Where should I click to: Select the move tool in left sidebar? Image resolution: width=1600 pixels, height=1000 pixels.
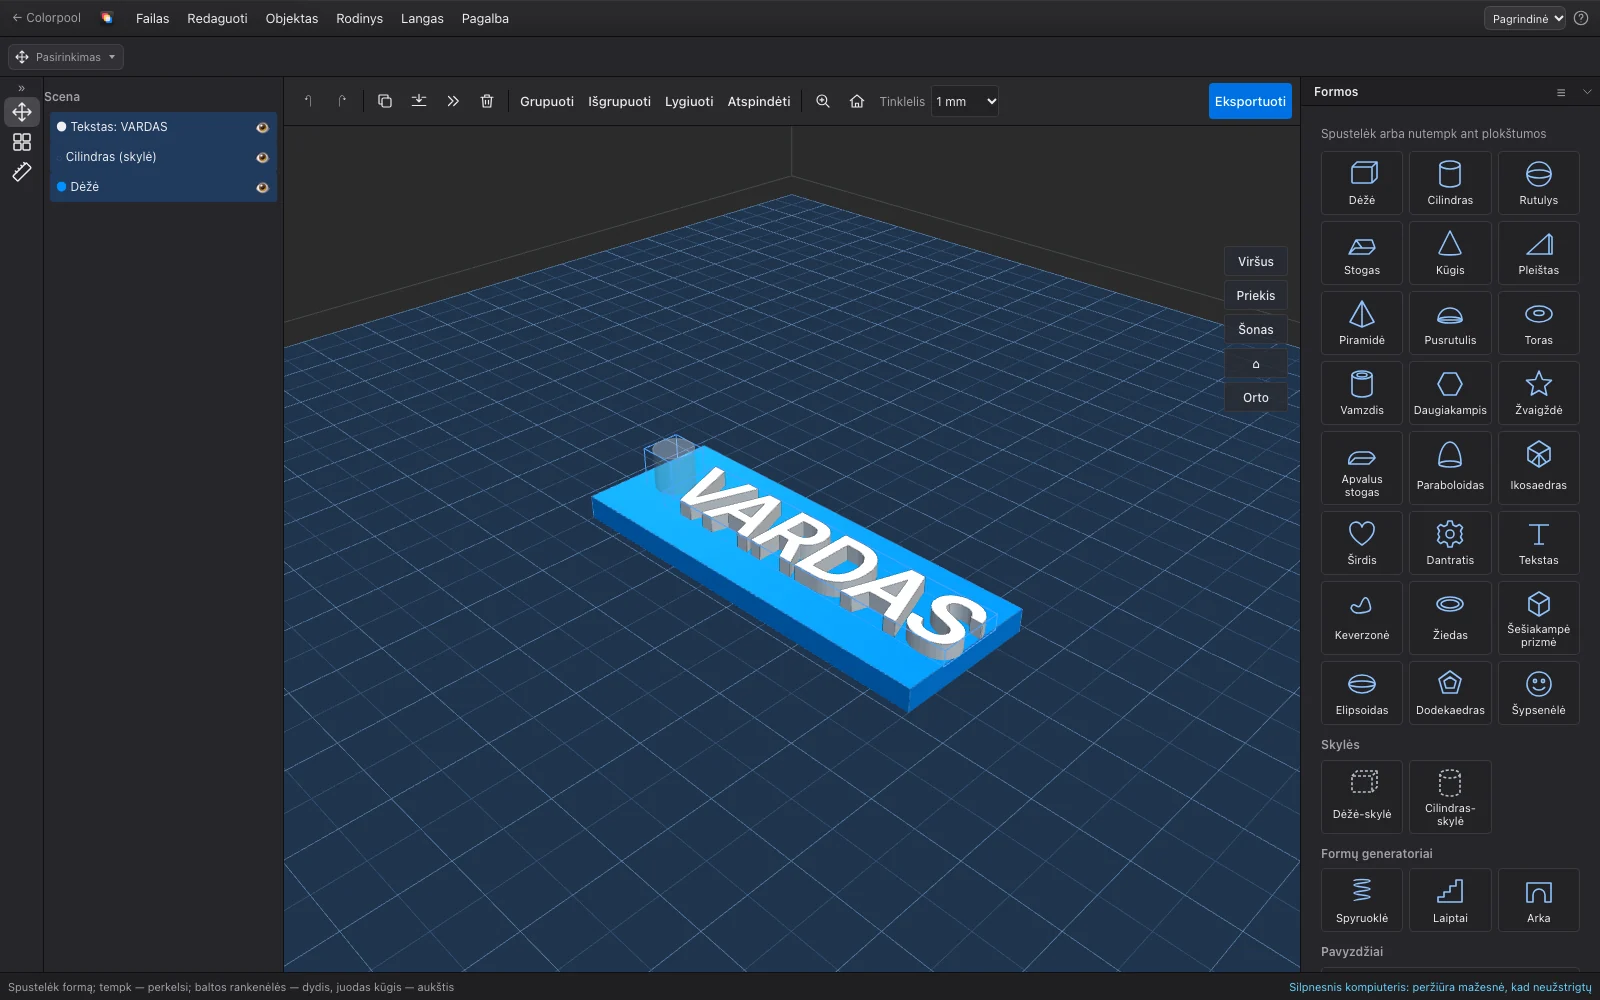point(22,112)
